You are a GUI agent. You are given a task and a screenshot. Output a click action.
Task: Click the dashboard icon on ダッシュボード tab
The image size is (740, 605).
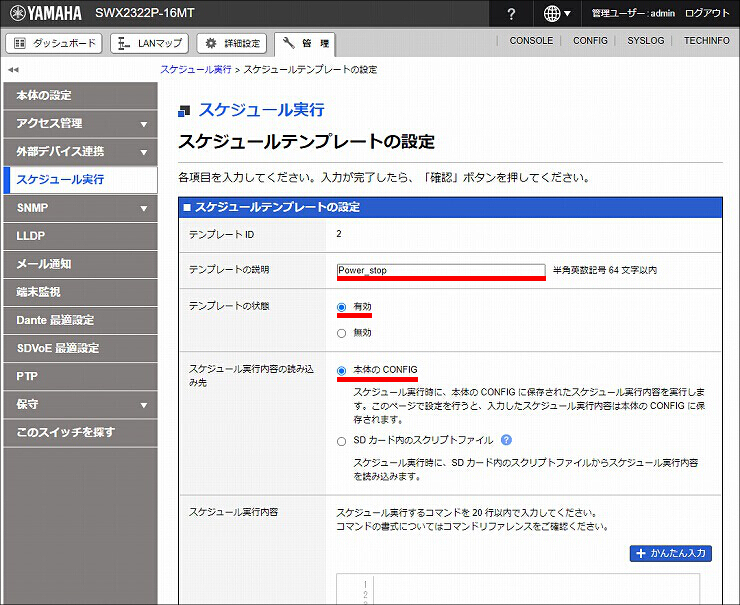coord(19,43)
